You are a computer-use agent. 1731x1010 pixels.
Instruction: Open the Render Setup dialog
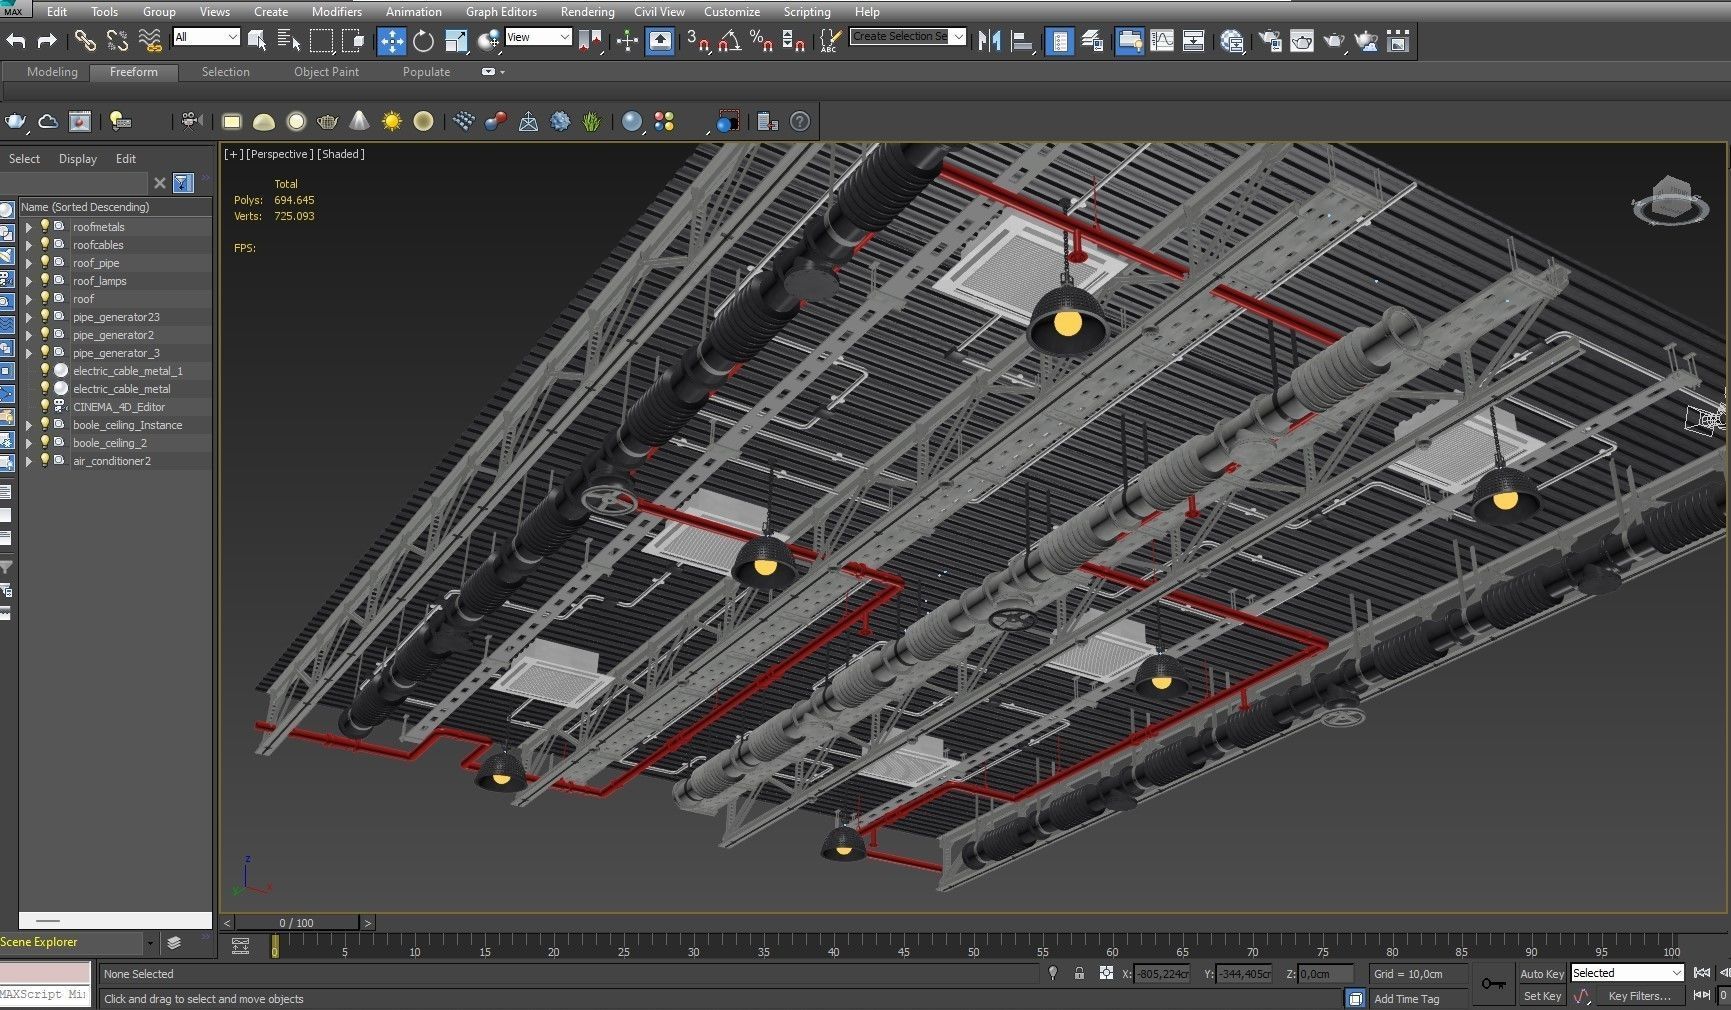click(1270, 41)
